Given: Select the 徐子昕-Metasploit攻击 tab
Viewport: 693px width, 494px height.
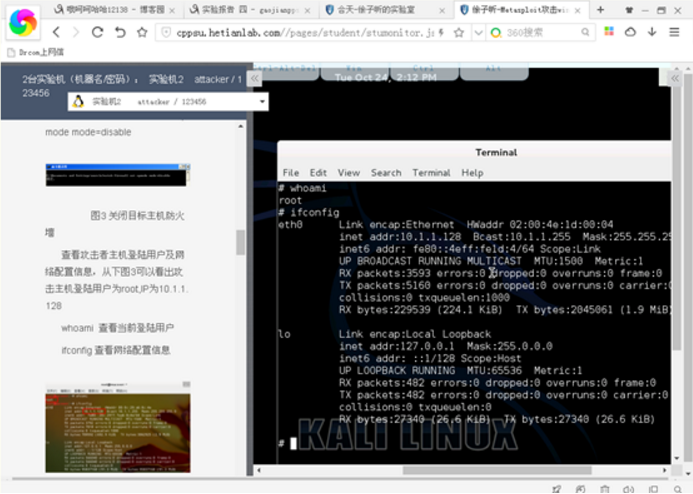Looking at the screenshot, I should (519, 9).
